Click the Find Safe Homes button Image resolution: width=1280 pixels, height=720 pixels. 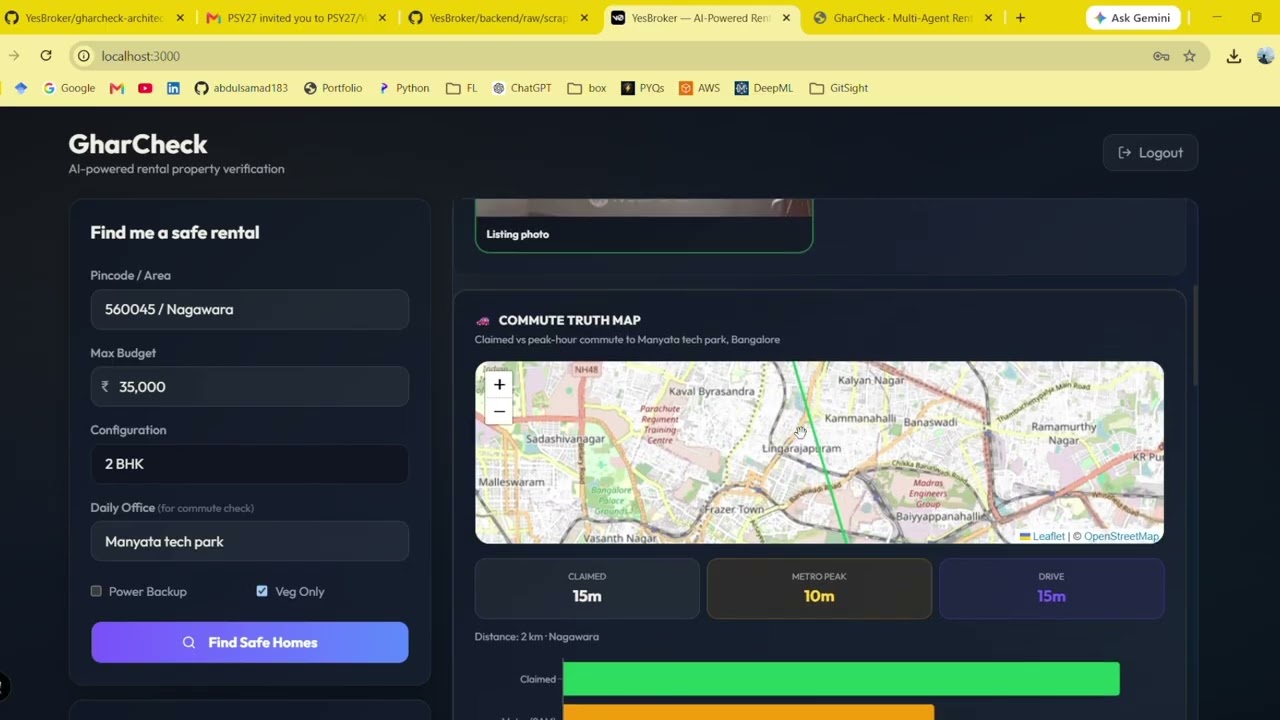[250, 642]
